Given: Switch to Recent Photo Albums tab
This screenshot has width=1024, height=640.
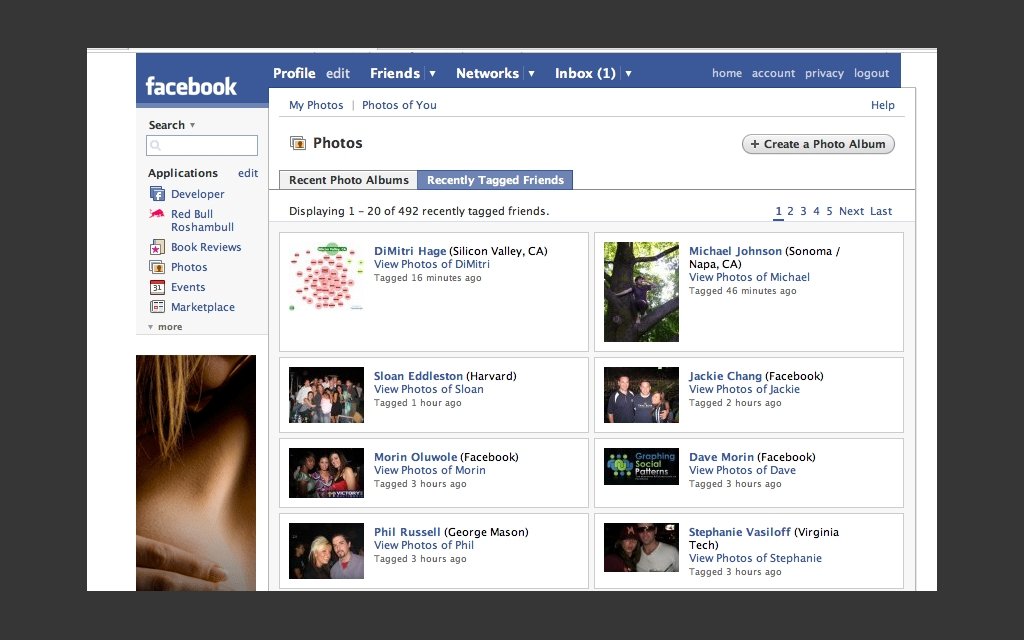Looking at the screenshot, I should coord(349,180).
